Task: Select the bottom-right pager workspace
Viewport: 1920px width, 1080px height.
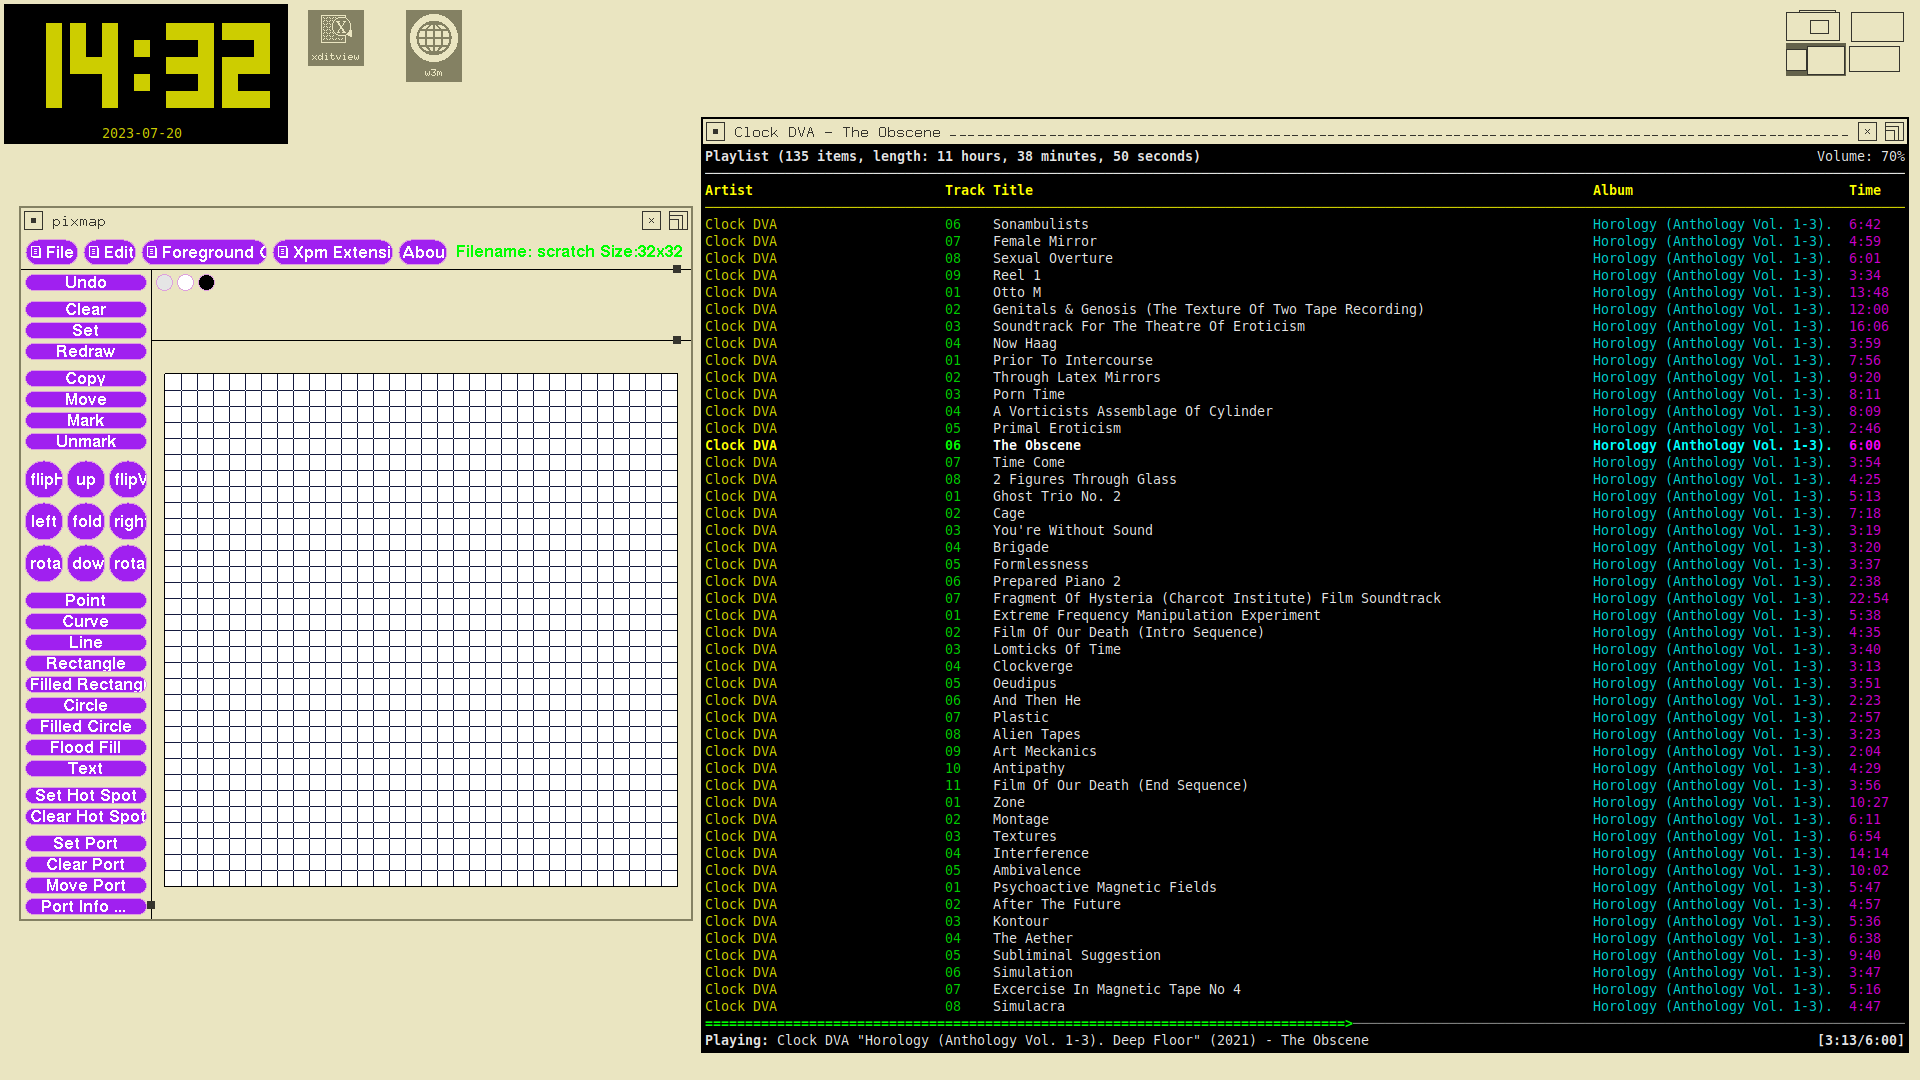Action: click(1875, 59)
